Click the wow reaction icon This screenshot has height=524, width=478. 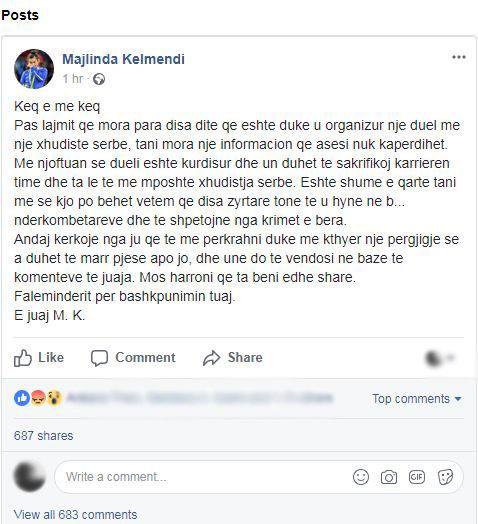pos(54,398)
